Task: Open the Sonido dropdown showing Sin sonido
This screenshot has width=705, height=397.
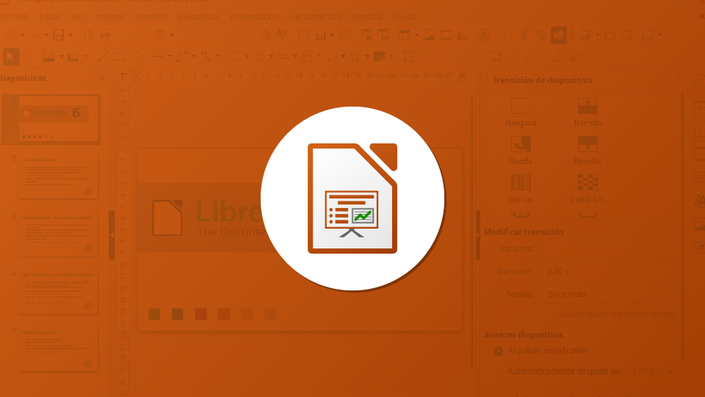Action: coord(610,294)
